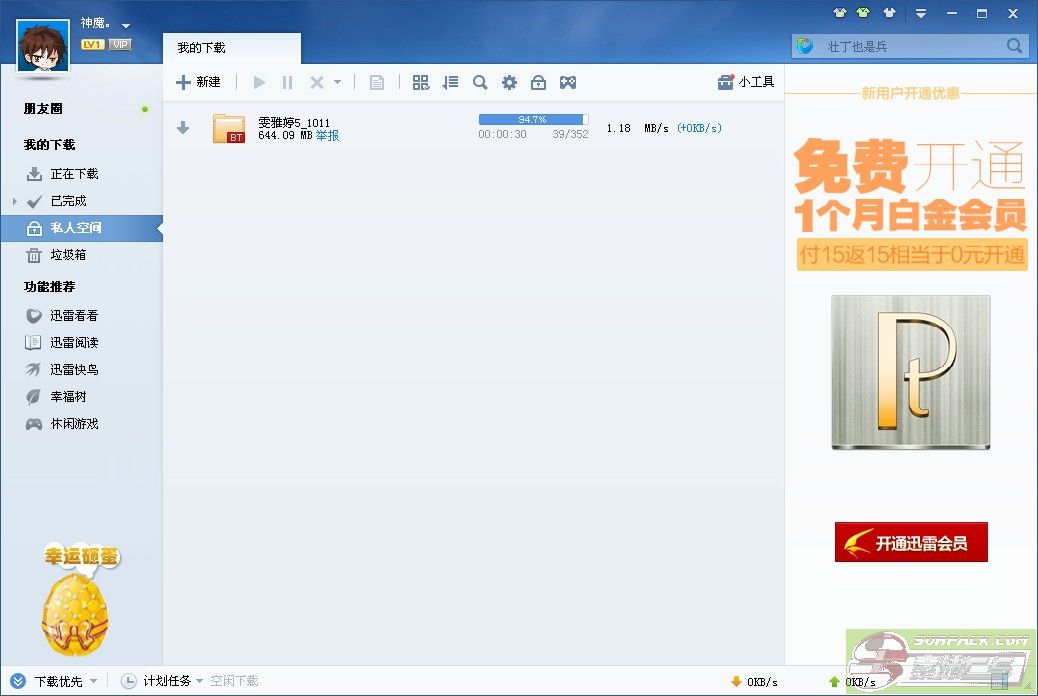Screen dimensions: 1038x696
Task: Click the 开通迅雷会员 button
Action: tap(911, 542)
